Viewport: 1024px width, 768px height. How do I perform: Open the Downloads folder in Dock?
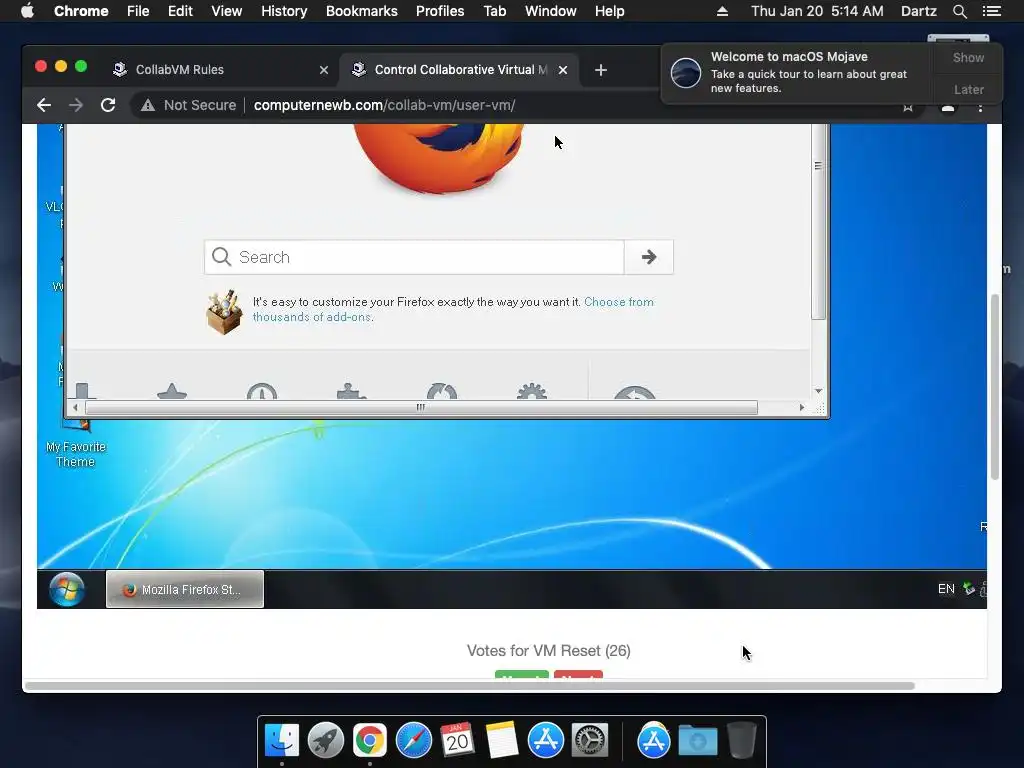coord(697,741)
